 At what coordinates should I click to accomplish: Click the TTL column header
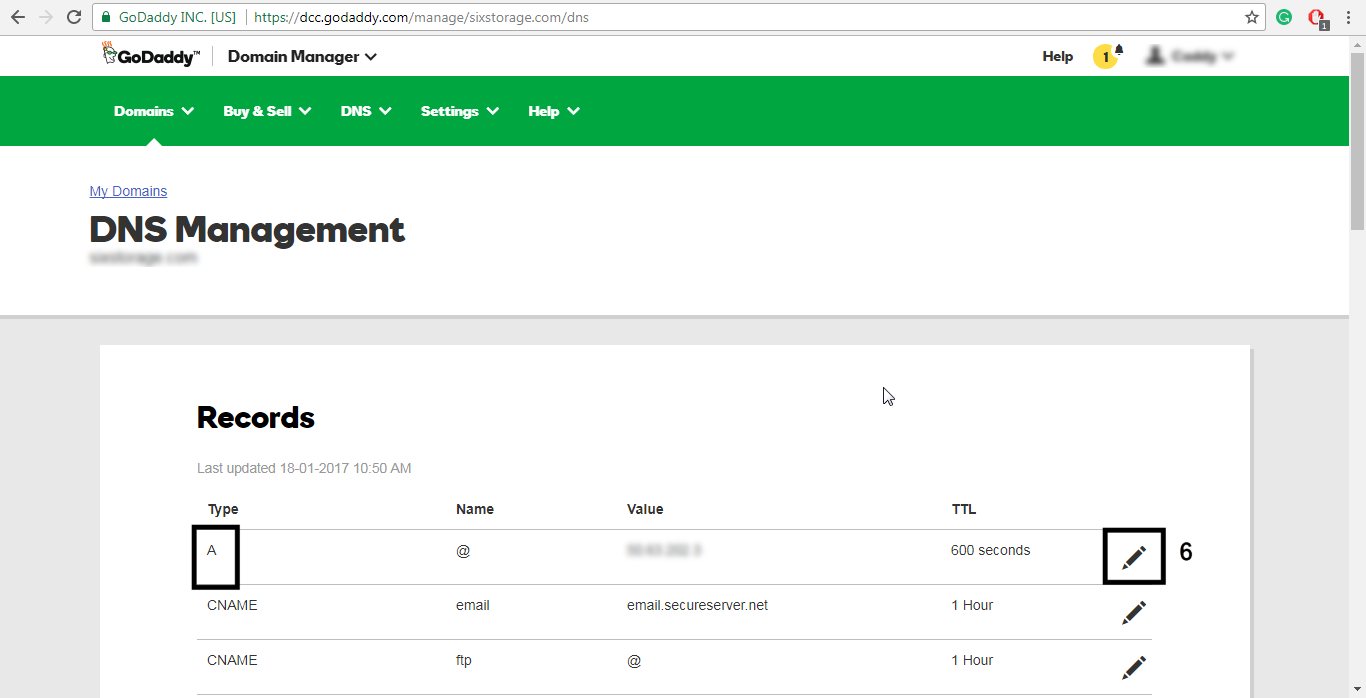[x=964, y=509]
